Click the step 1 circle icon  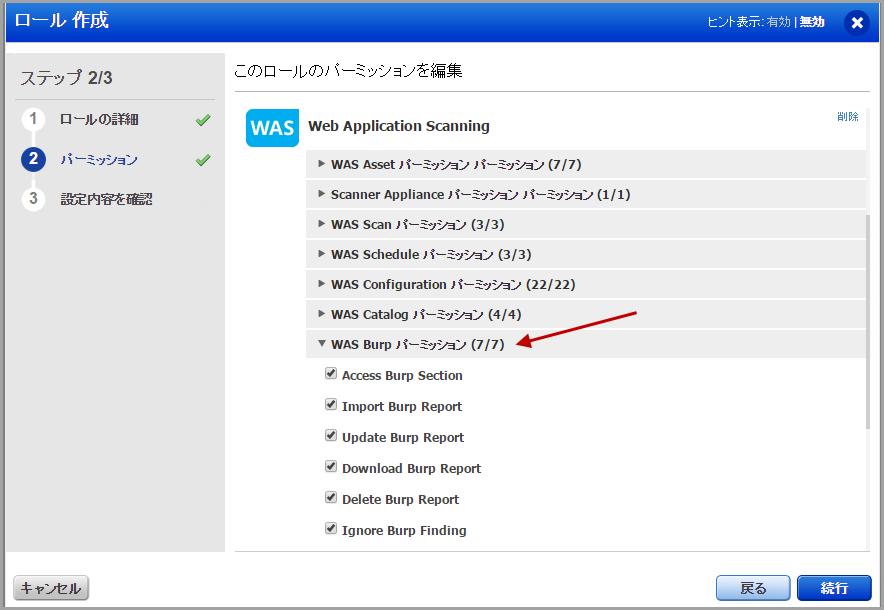33,120
